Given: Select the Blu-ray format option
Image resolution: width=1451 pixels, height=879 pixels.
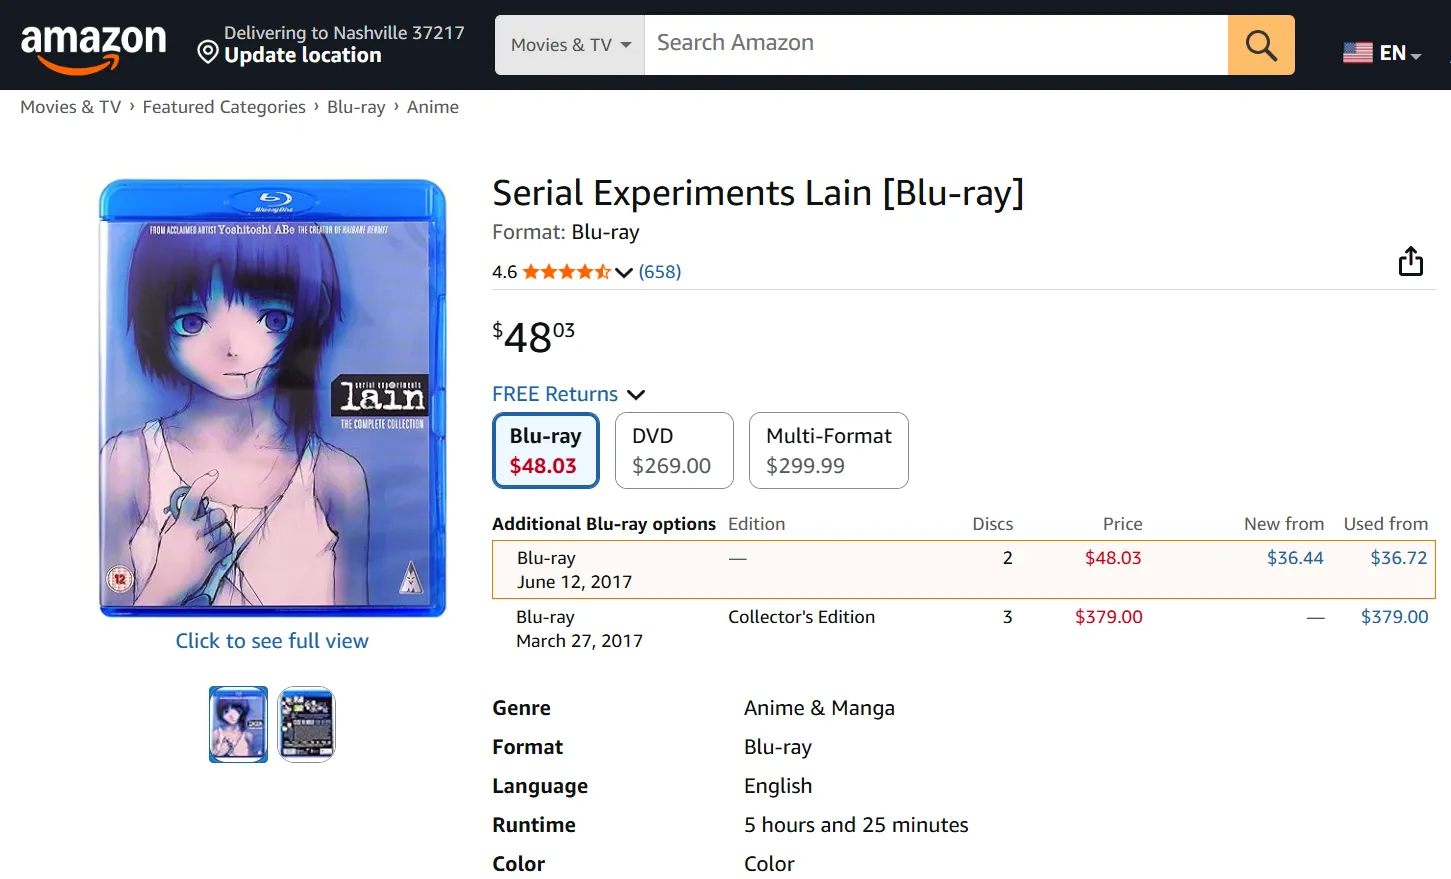Looking at the screenshot, I should click(545, 450).
